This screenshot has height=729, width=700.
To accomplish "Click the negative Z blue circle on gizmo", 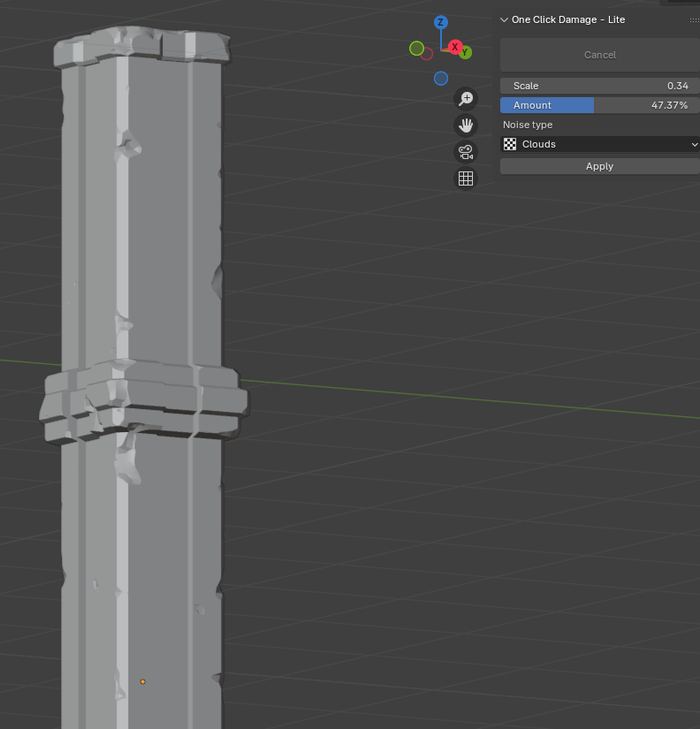I will pos(441,78).
